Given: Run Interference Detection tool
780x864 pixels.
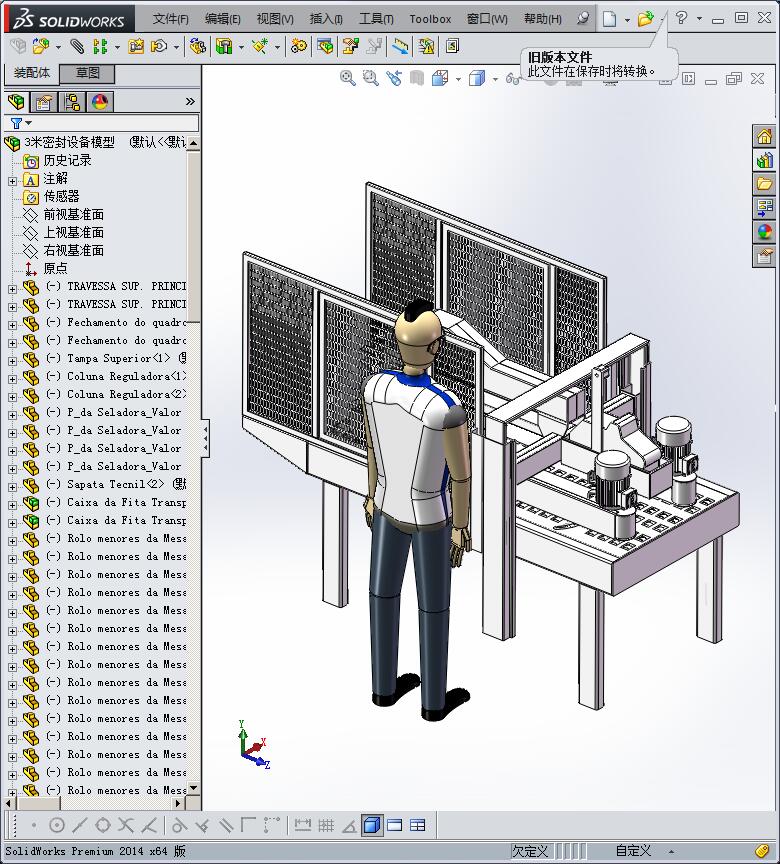Looking at the screenshot, I should [400, 46].
